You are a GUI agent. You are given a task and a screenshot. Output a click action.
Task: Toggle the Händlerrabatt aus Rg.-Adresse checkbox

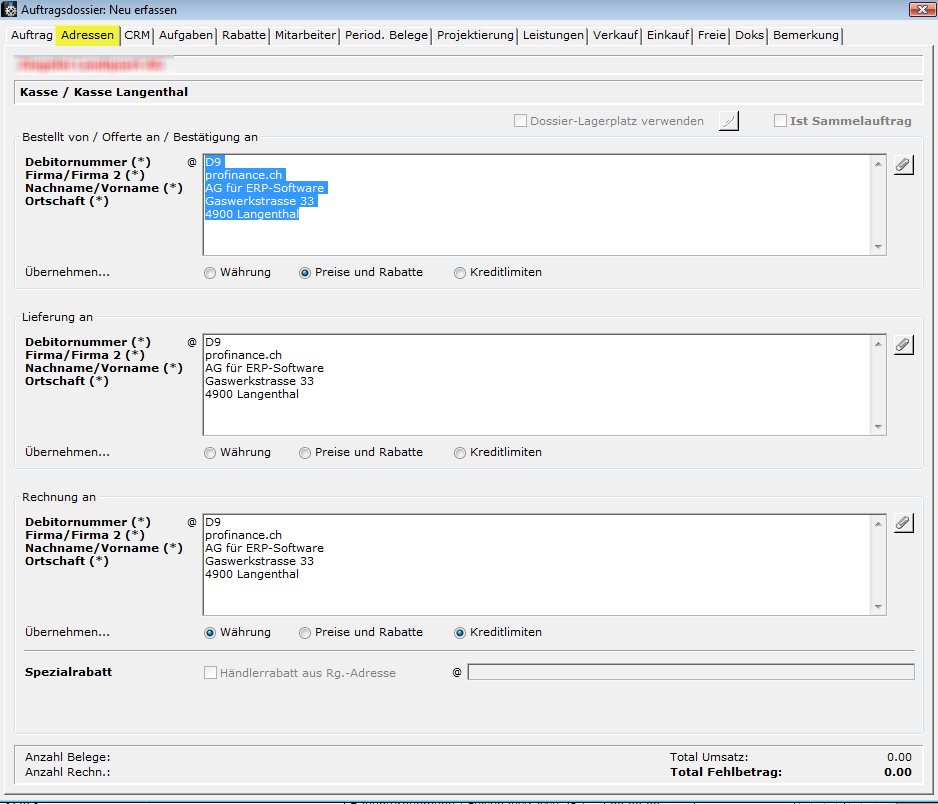coord(211,673)
